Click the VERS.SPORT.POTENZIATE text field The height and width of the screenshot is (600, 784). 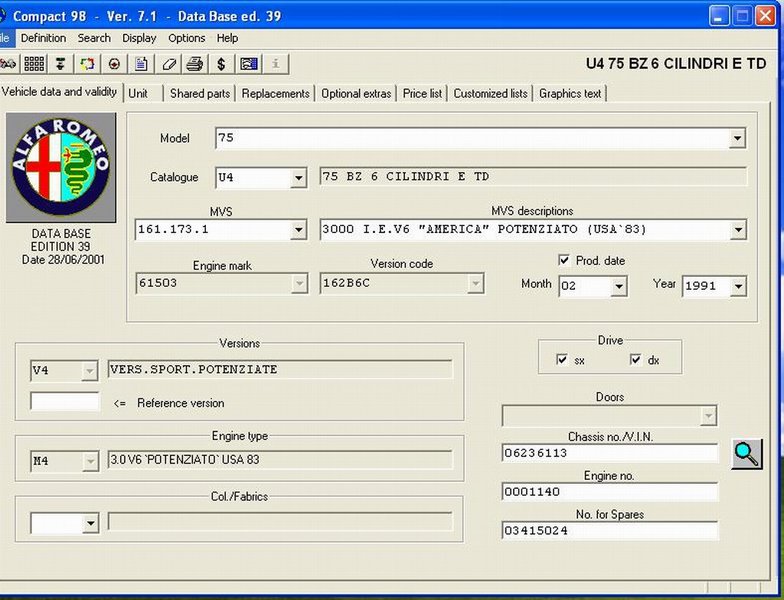(x=280, y=370)
